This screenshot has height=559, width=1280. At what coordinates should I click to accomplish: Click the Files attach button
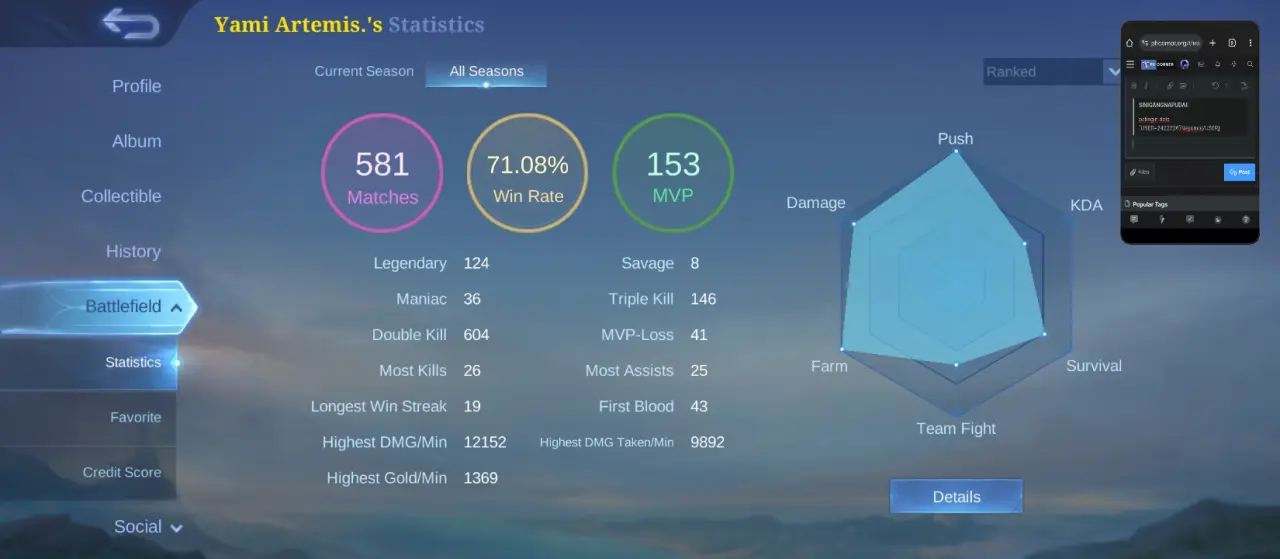(1140, 172)
